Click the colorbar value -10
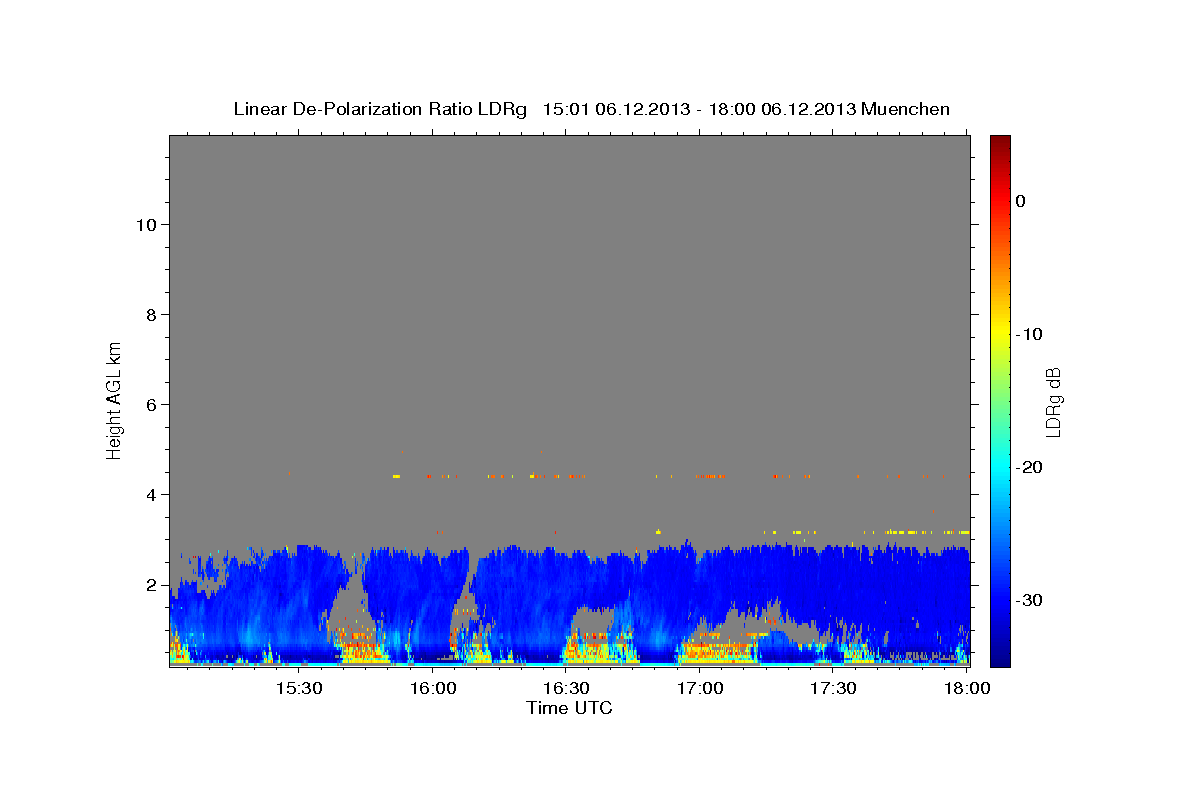The width and height of the screenshot is (1200, 800). click(1030, 334)
